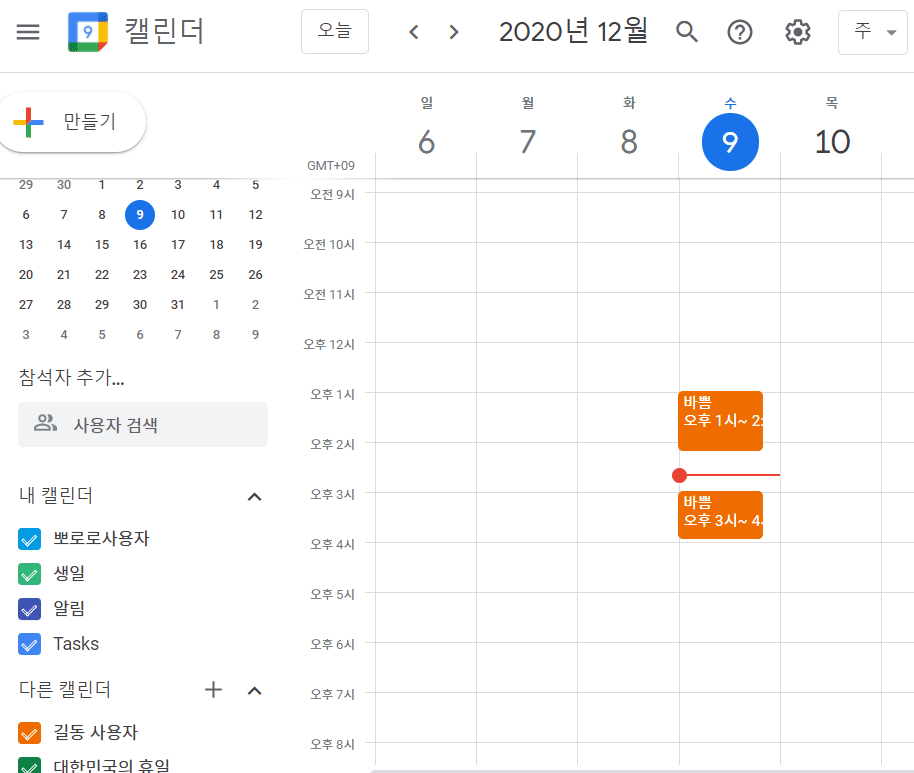
Task: Open the 바쁨 event at 오후 3시
Action: coord(720,515)
